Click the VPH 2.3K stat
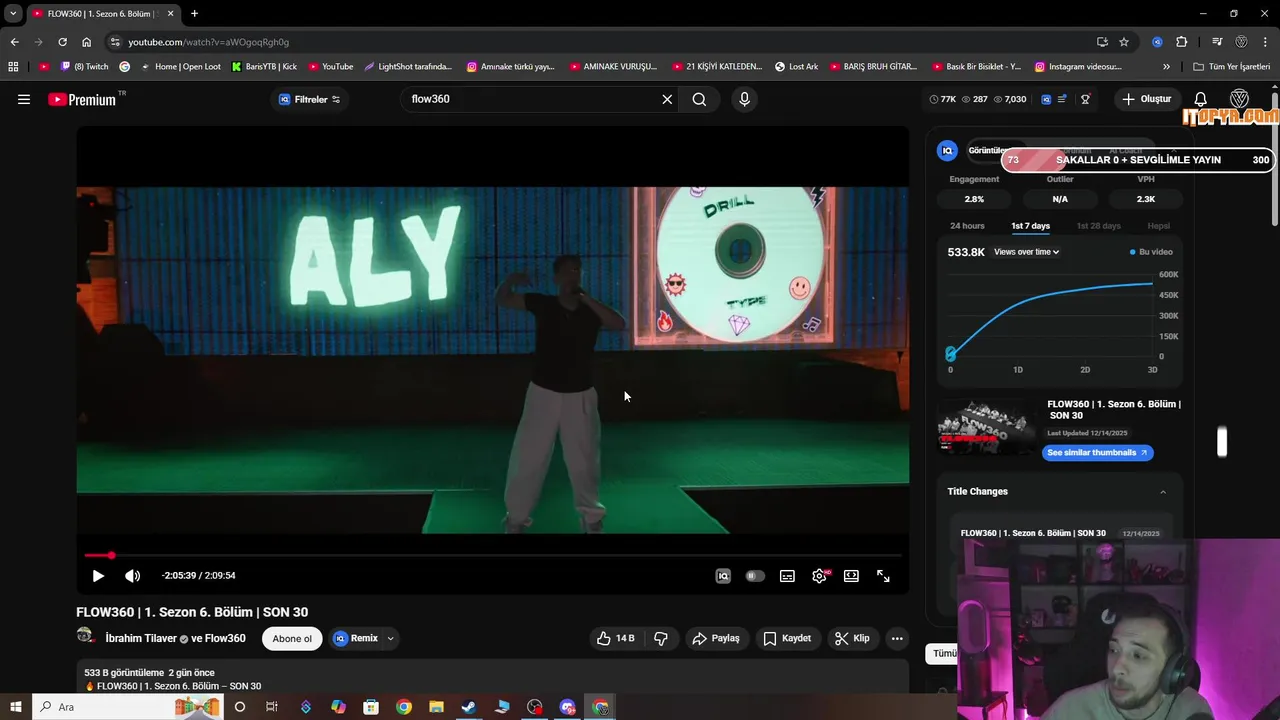The height and width of the screenshot is (720, 1280). click(1146, 199)
